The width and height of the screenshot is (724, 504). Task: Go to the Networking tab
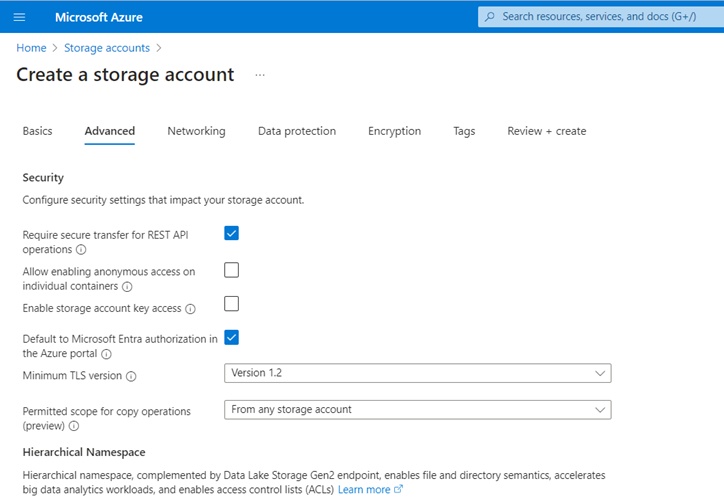[x=196, y=131]
